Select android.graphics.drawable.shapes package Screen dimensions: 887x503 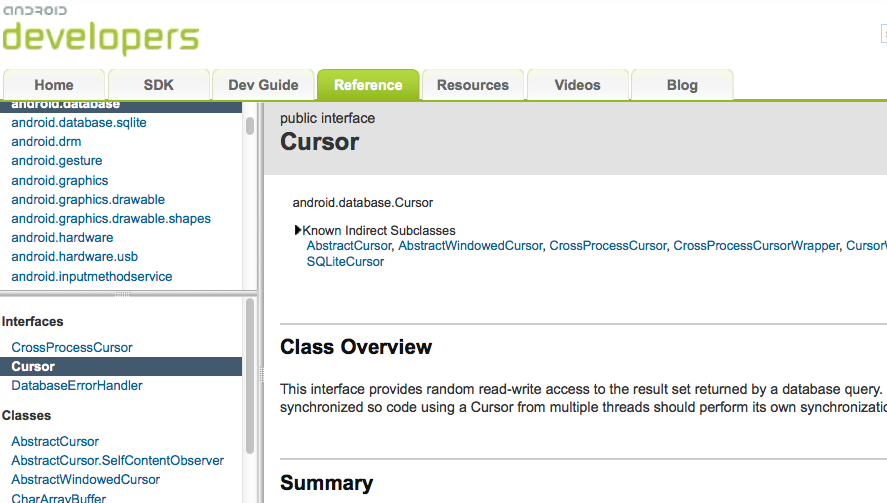pyautogui.click(x=111, y=218)
